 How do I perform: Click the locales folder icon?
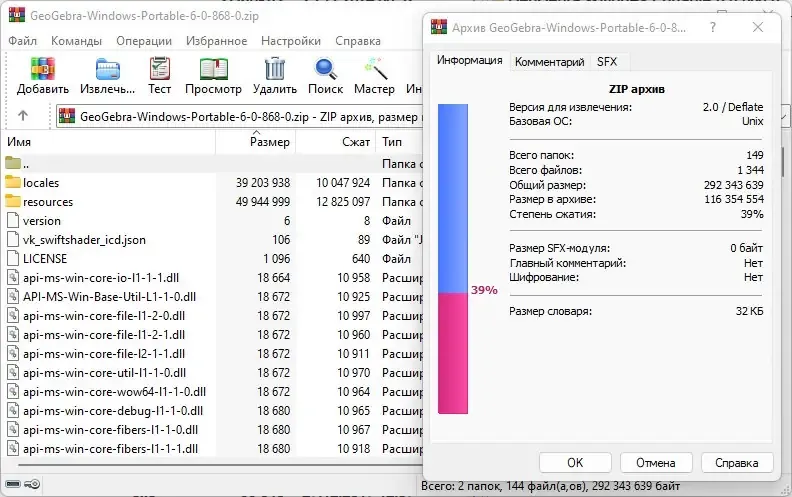click(x=13, y=182)
